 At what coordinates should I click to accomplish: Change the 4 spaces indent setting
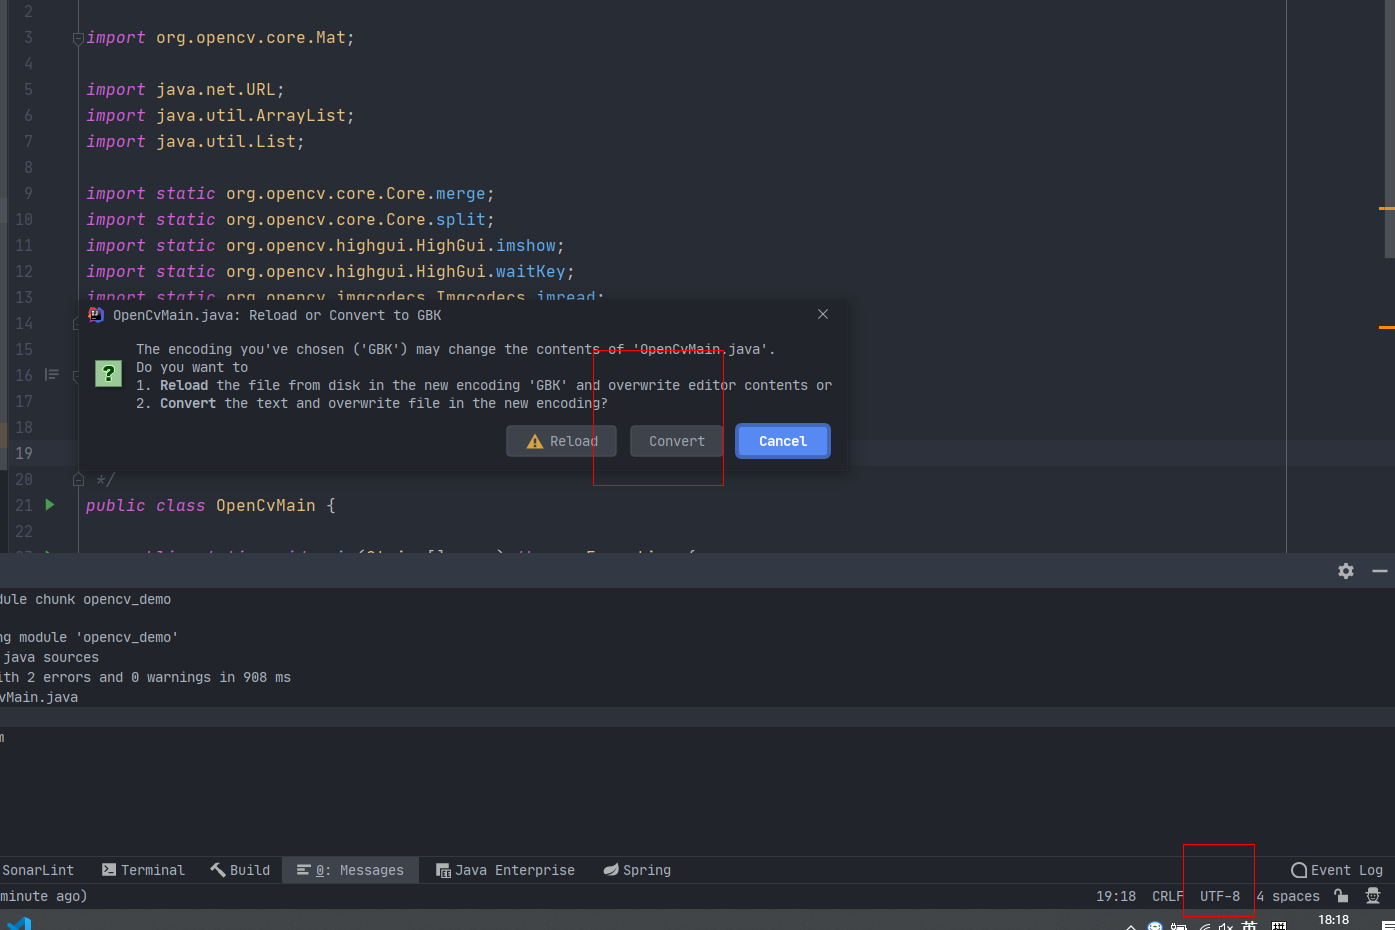point(1288,896)
